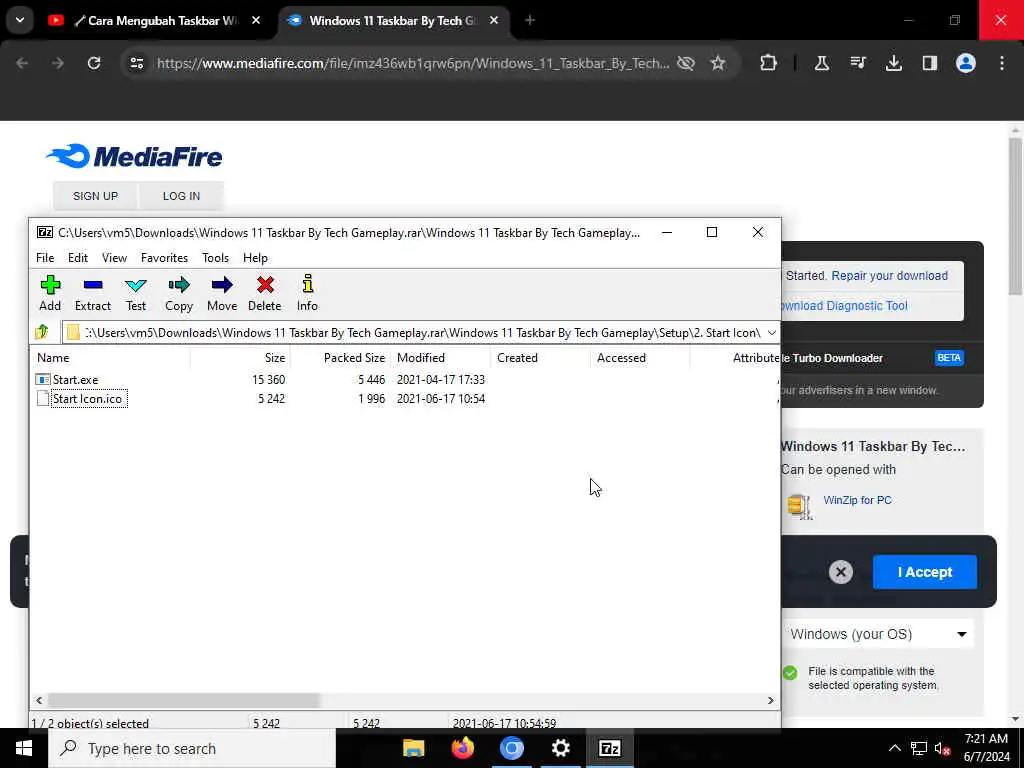Click the red Delete icon
The width and height of the screenshot is (1024, 768).
coord(264,293)
